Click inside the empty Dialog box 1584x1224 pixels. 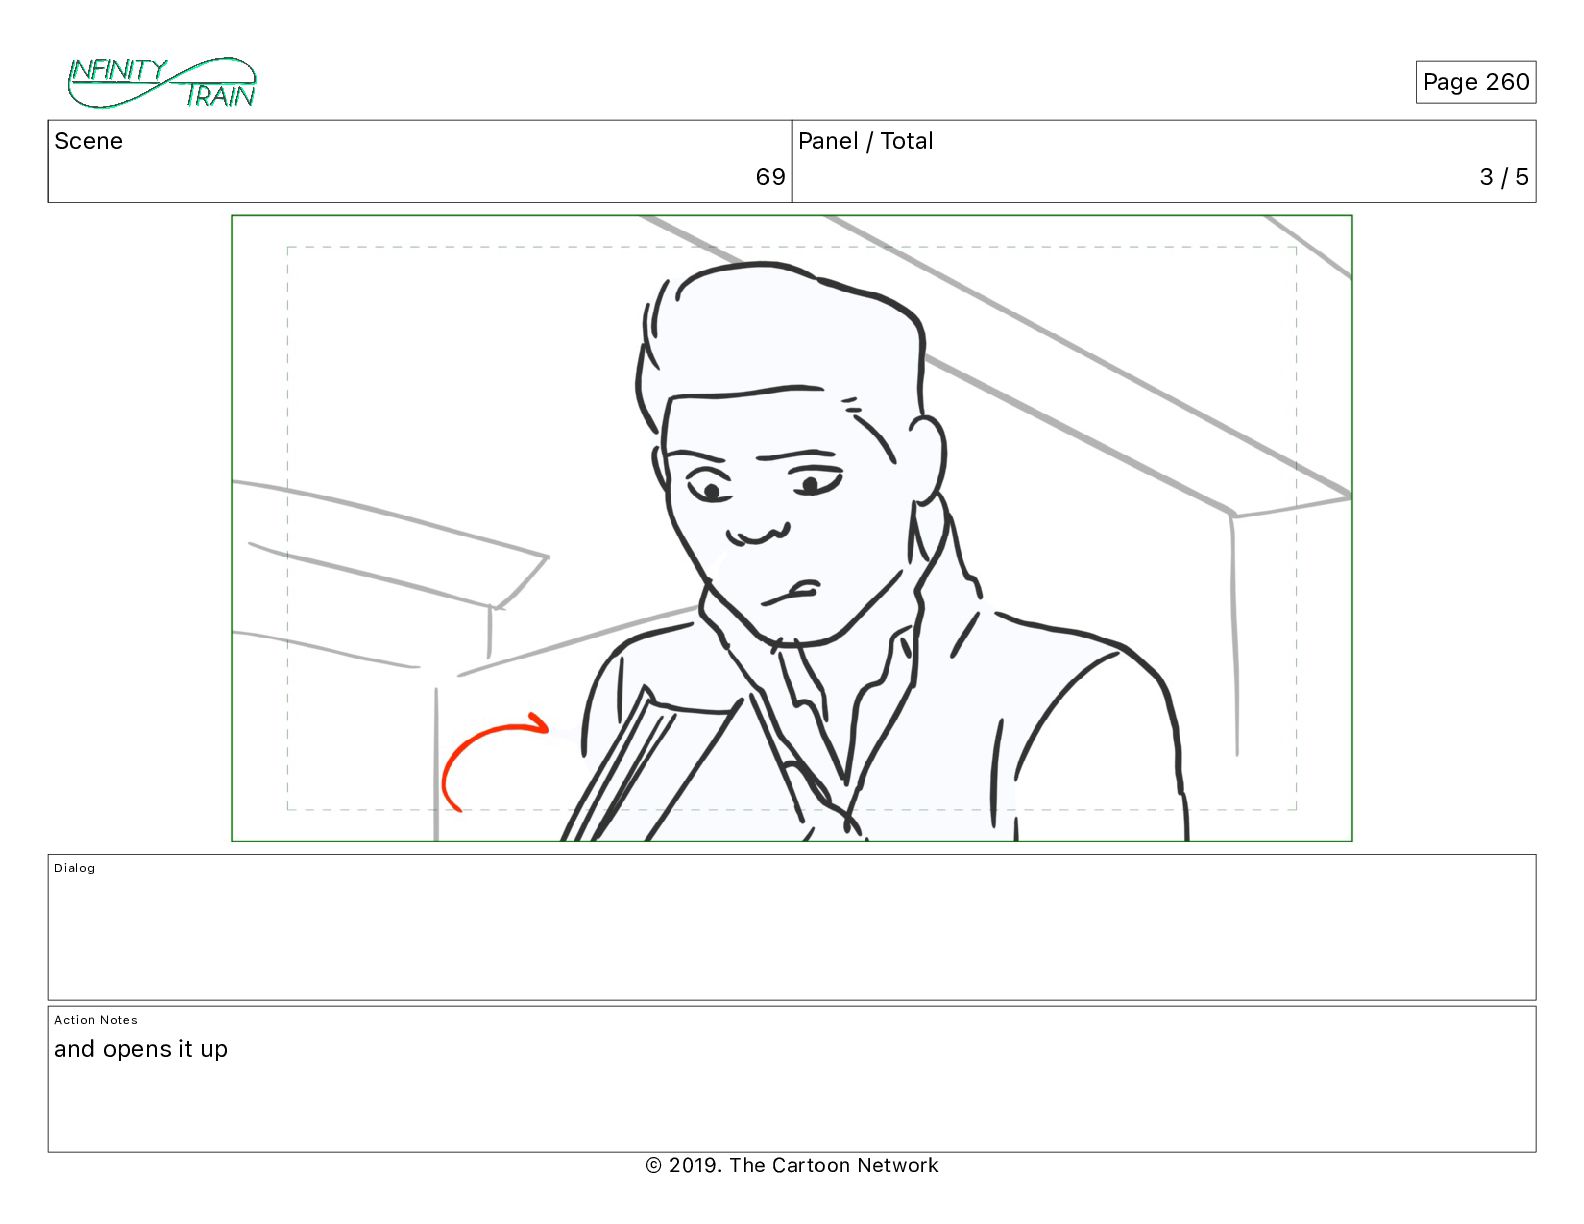pyautogui.click(x=792, y=927)
